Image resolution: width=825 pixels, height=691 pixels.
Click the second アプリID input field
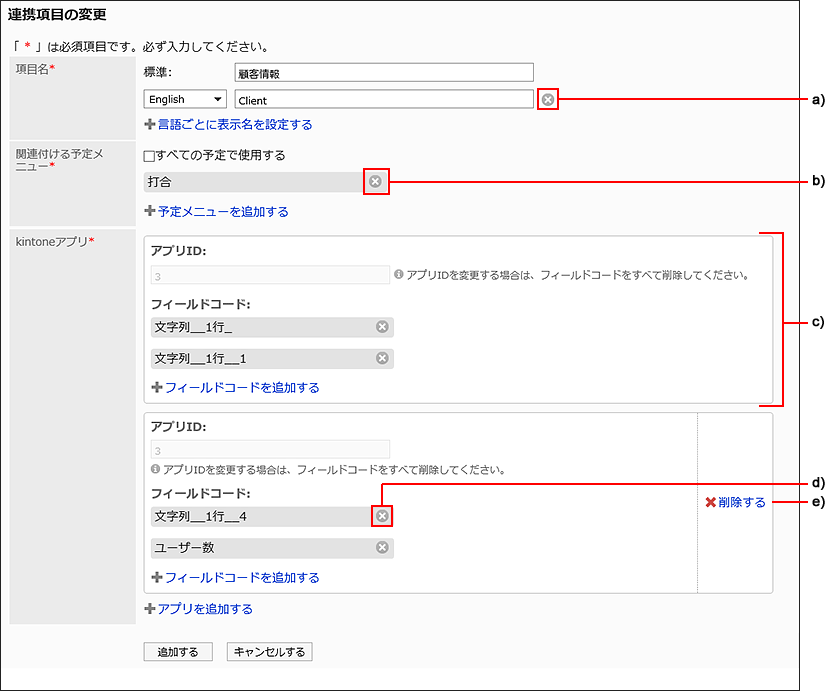coord(270,450)
